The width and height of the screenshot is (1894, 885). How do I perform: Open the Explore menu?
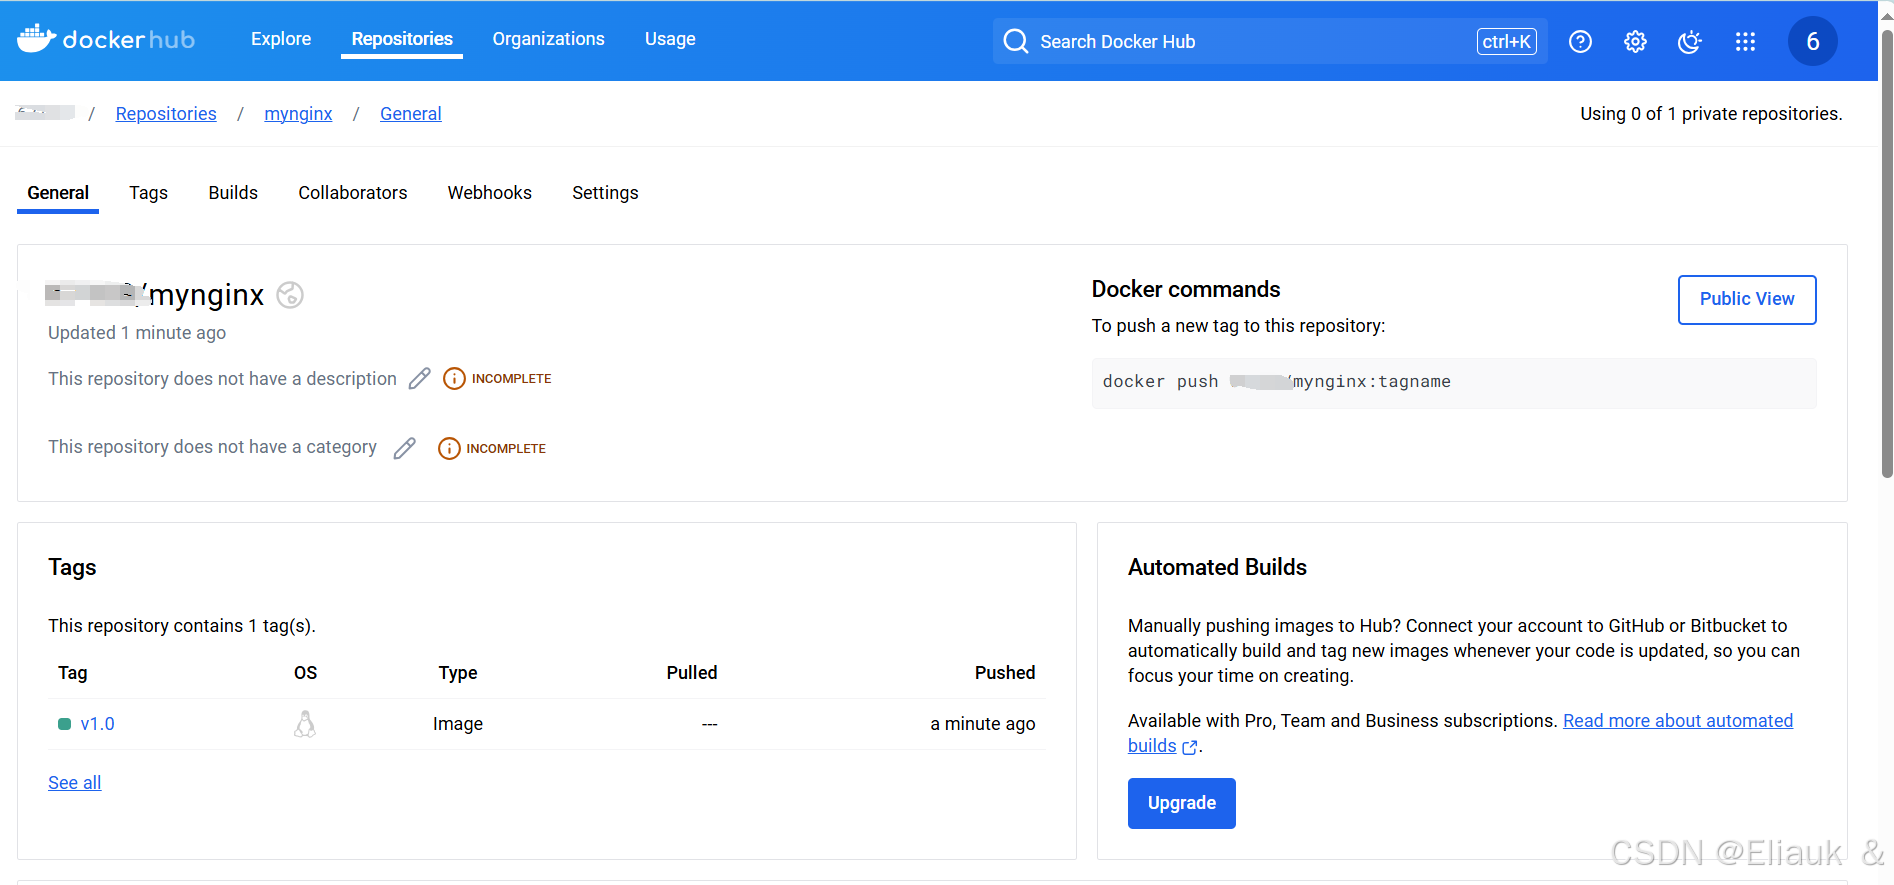[x=281, y=39]
